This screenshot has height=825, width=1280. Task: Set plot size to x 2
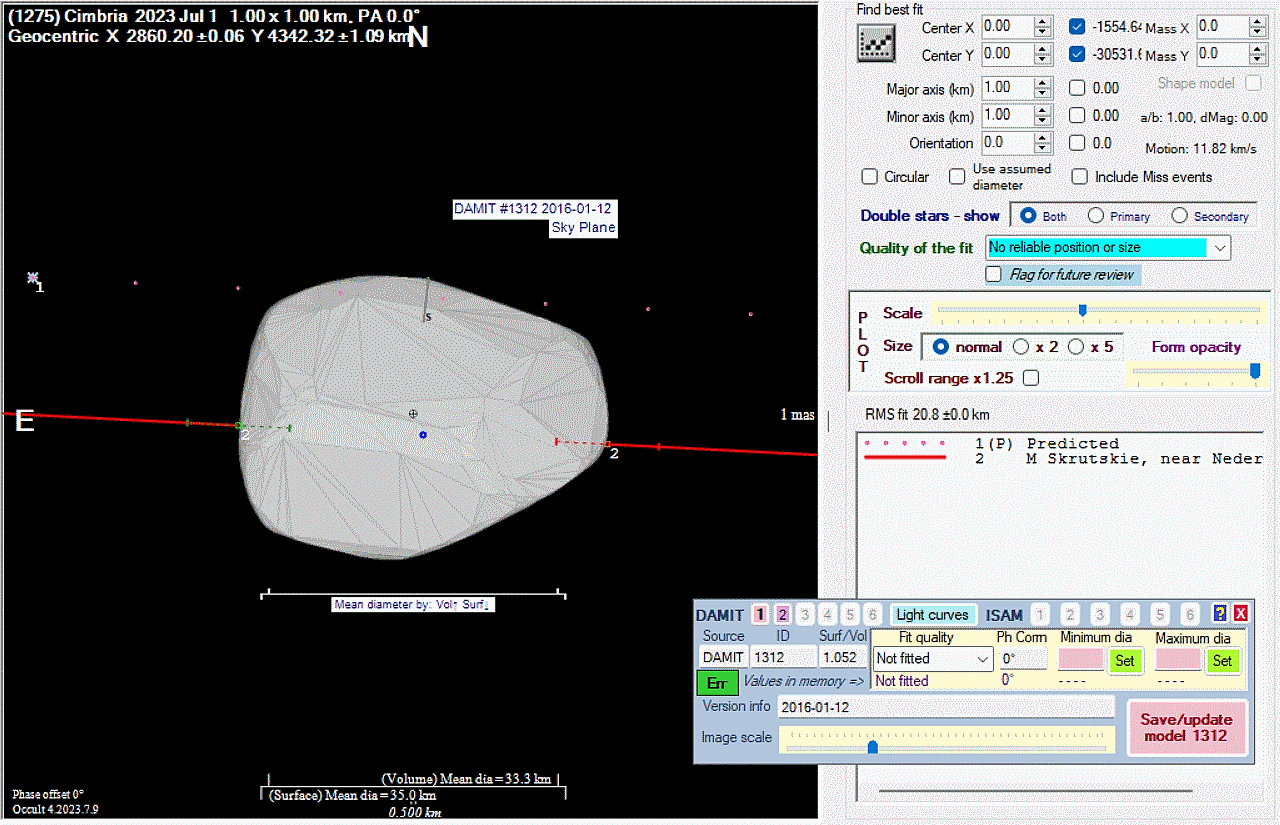(1021, 347)
